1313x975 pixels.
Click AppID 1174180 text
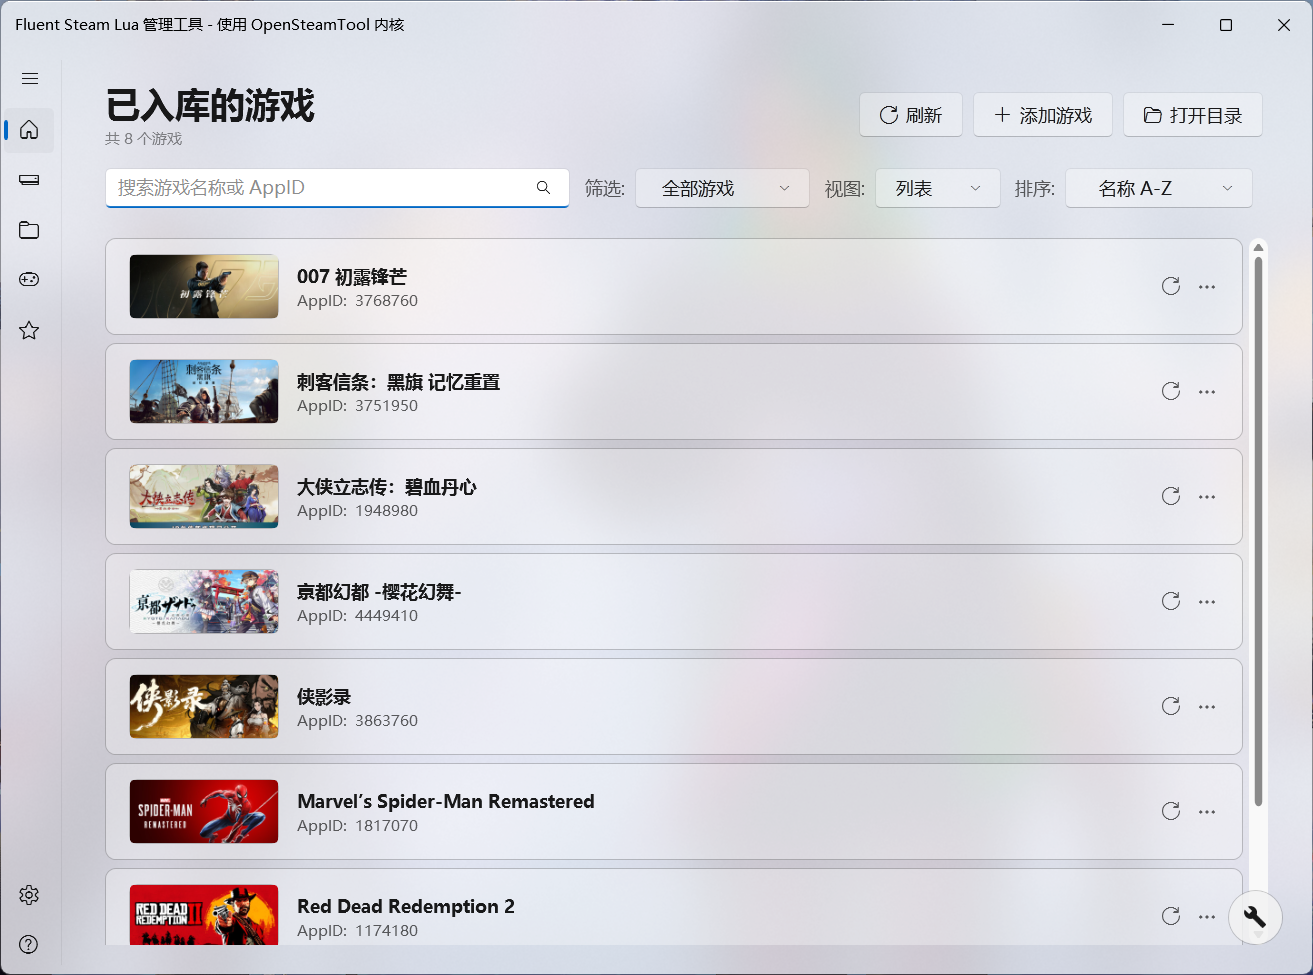pyautogui.click(x=357, y=931)
